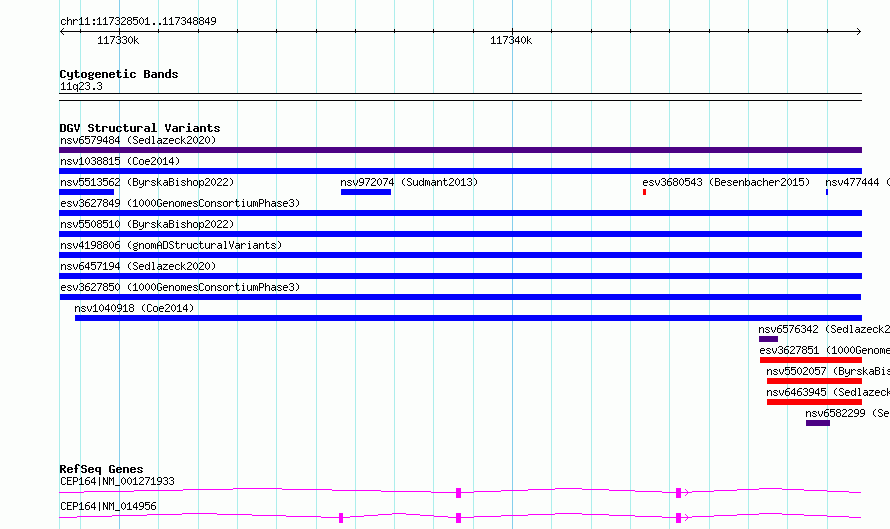The width and height of the screenshot is (890, 529).
Task: Open nsv6457194 (Sedlazeck2020) label
Action: [138, 266]
